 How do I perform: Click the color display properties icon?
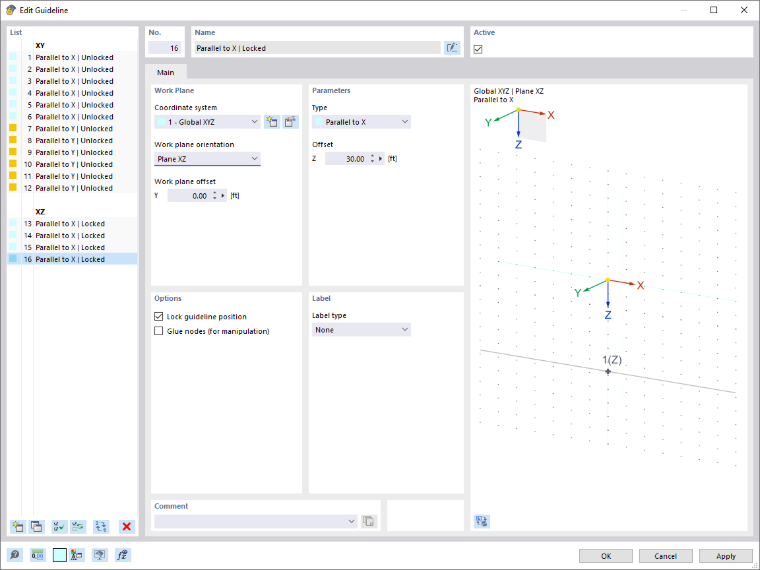77,555
